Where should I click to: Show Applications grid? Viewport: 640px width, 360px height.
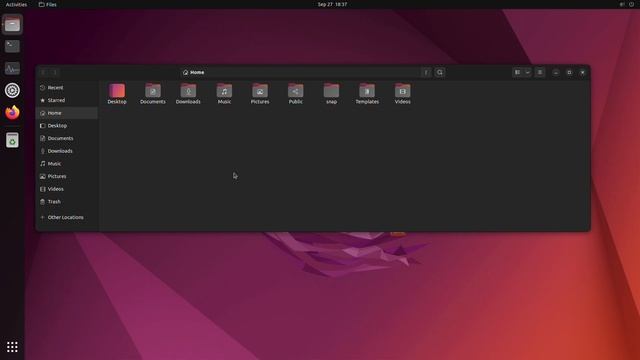(12, 347)
